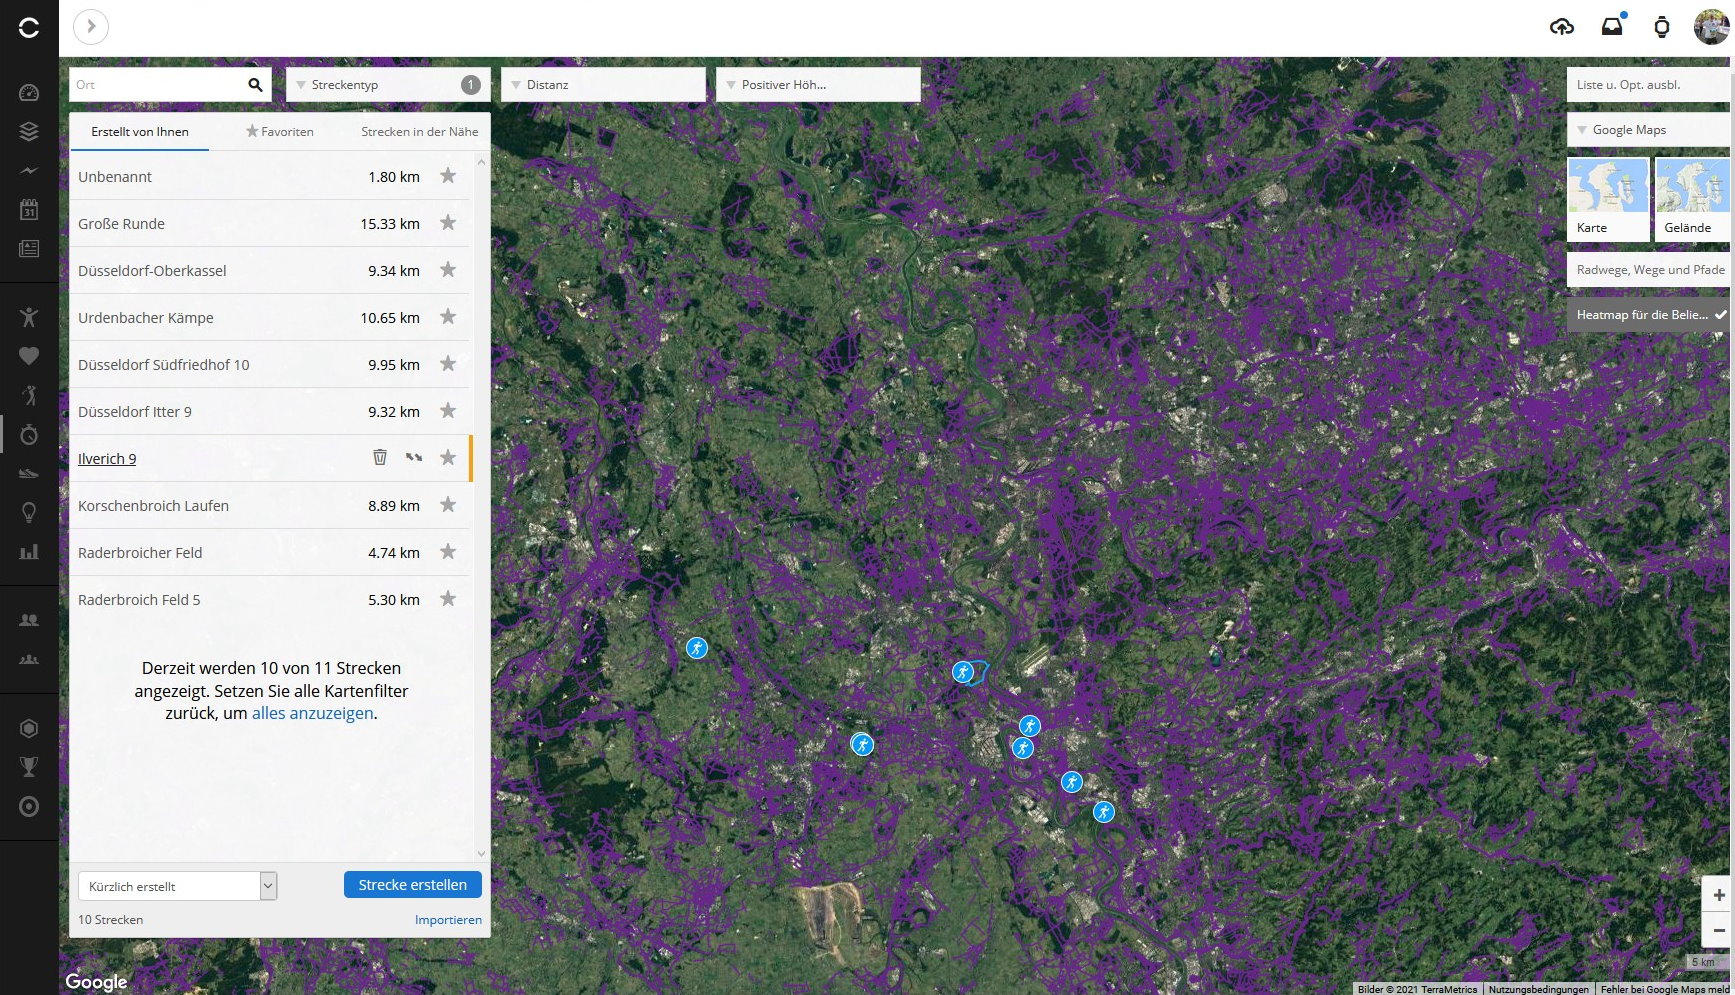Click the Ort search input field
The height and width of the screenshot is (995, 1735).
(157, 85)
